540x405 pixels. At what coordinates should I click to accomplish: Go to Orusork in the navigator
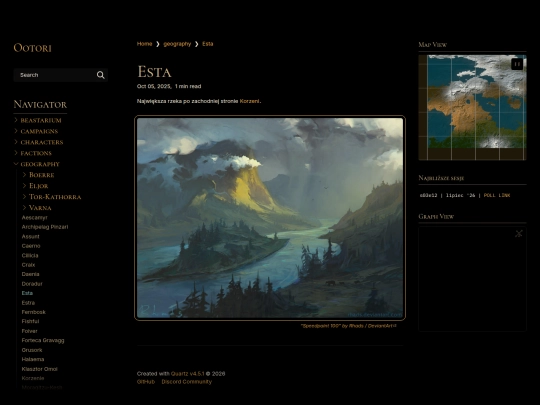pos(32,350)
